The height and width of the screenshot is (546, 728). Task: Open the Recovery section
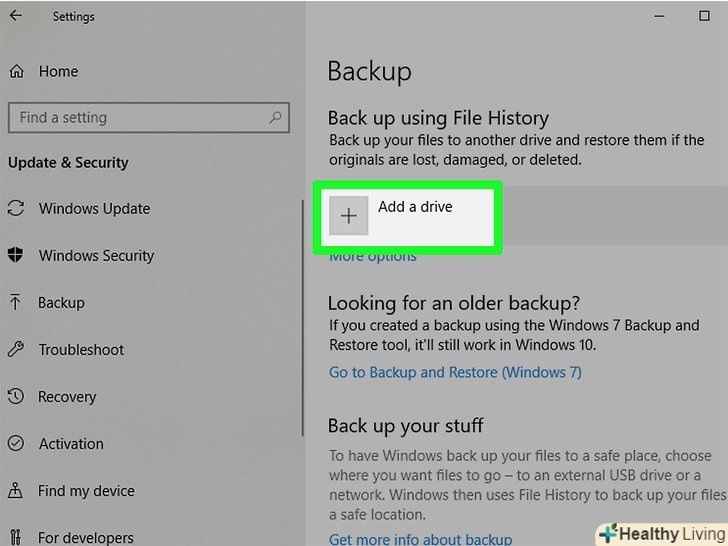(x=67, y=396)
